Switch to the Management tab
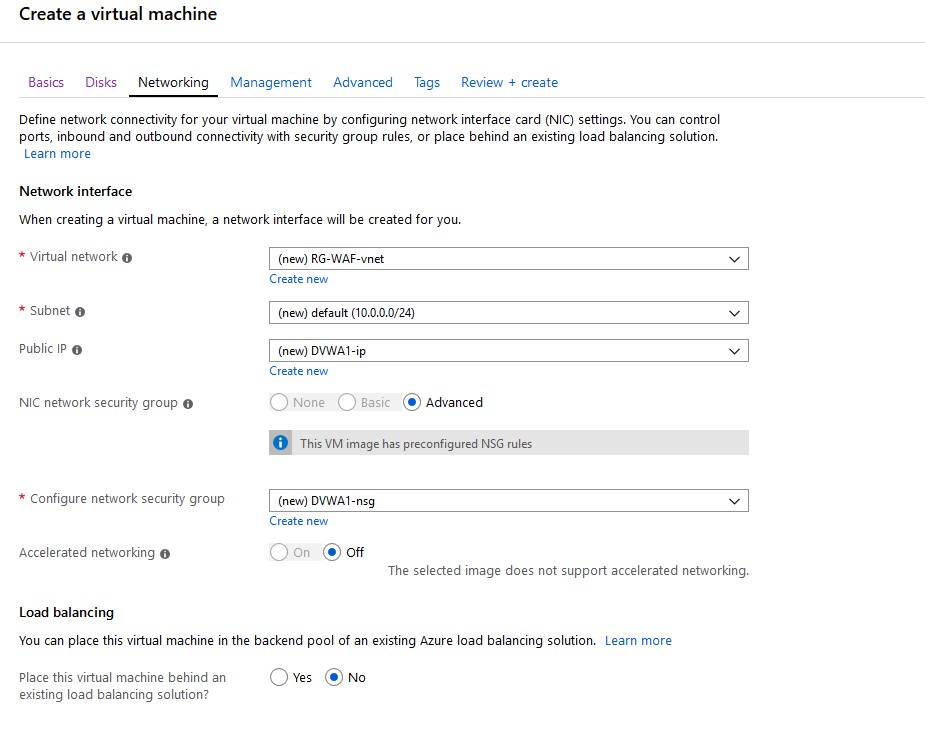This screenshot has height=731, width=925. 271,83
